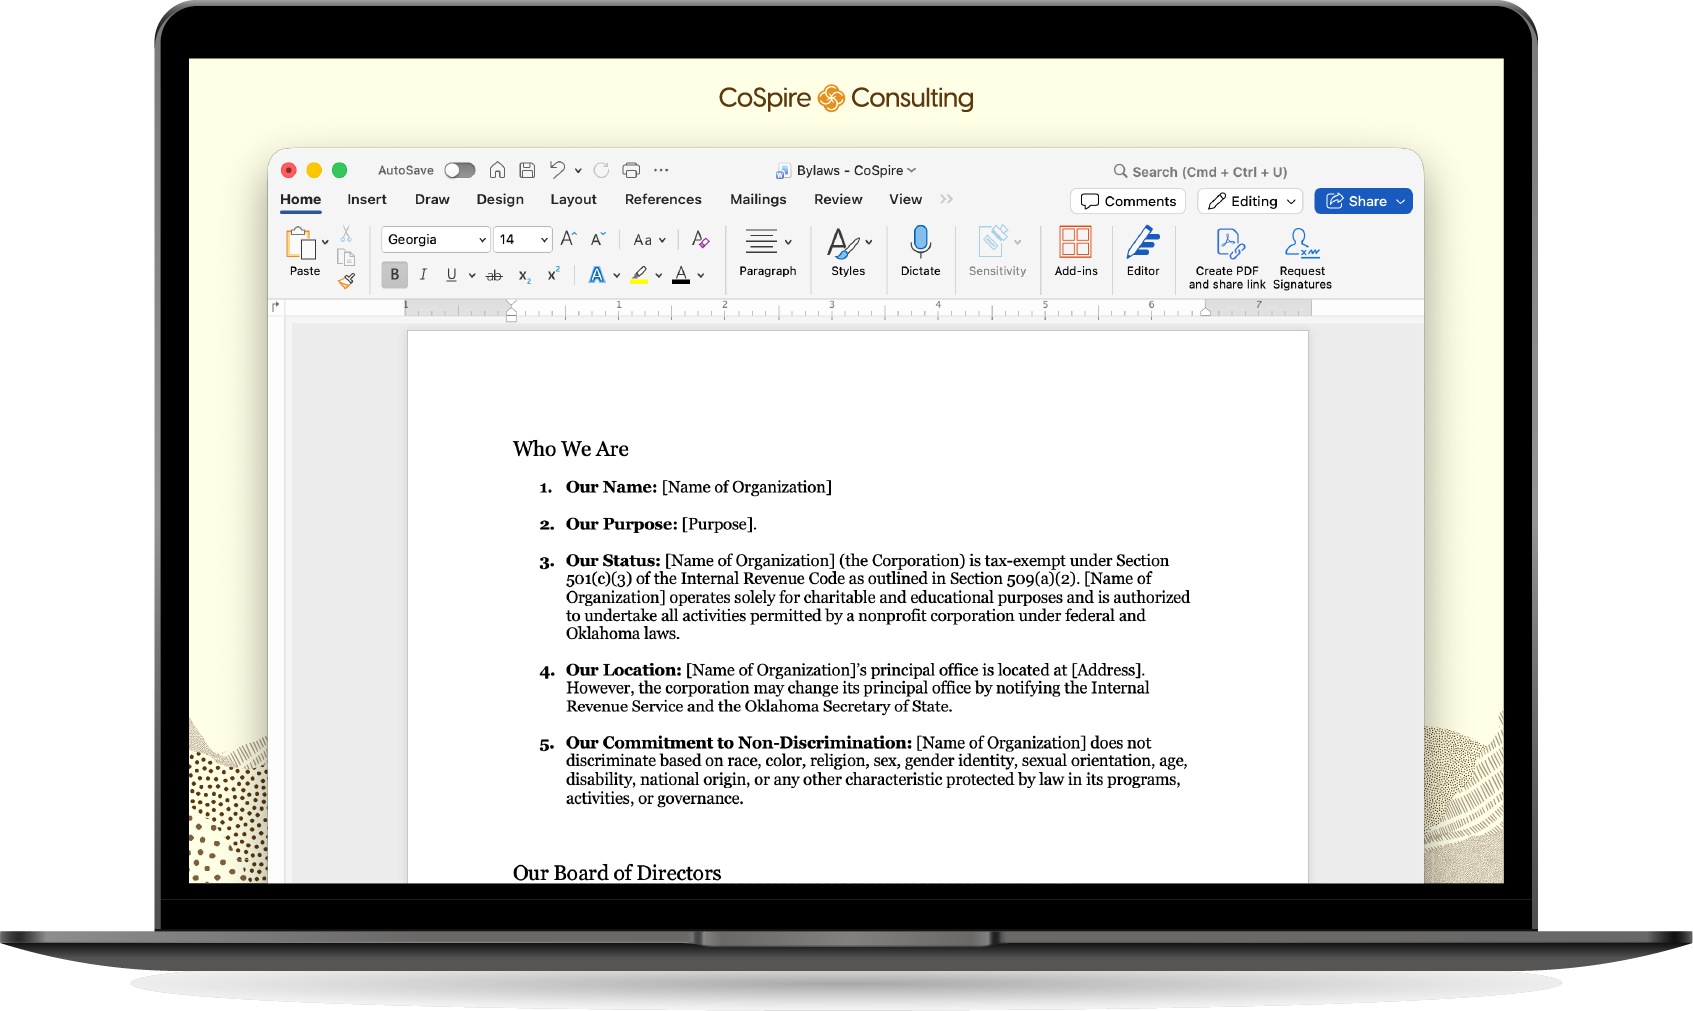Open the highlight color dropdown arrow

[x=659, y=276]
